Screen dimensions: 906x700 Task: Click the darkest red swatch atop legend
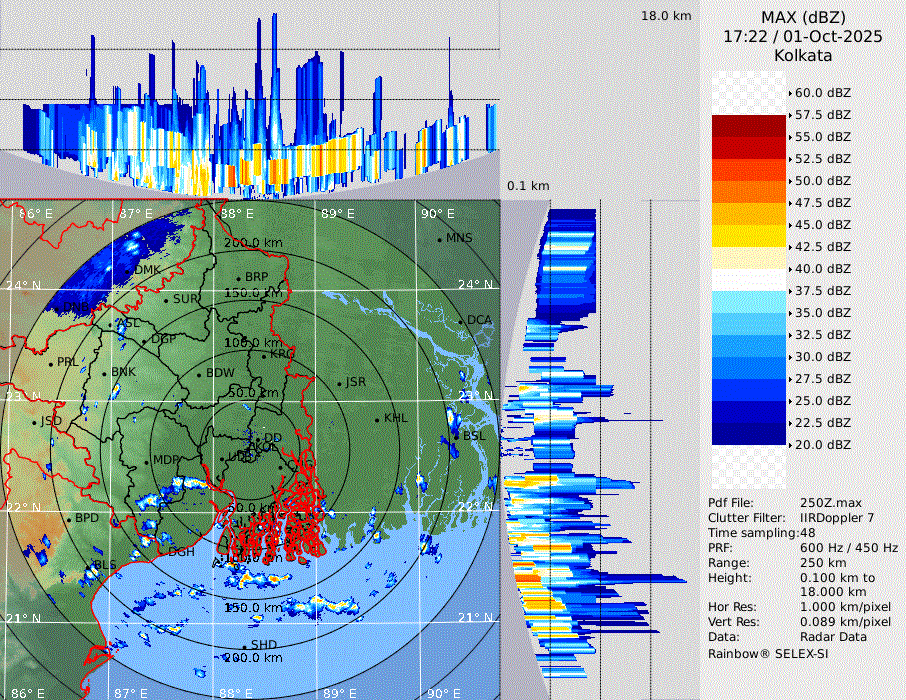point(749,126)
